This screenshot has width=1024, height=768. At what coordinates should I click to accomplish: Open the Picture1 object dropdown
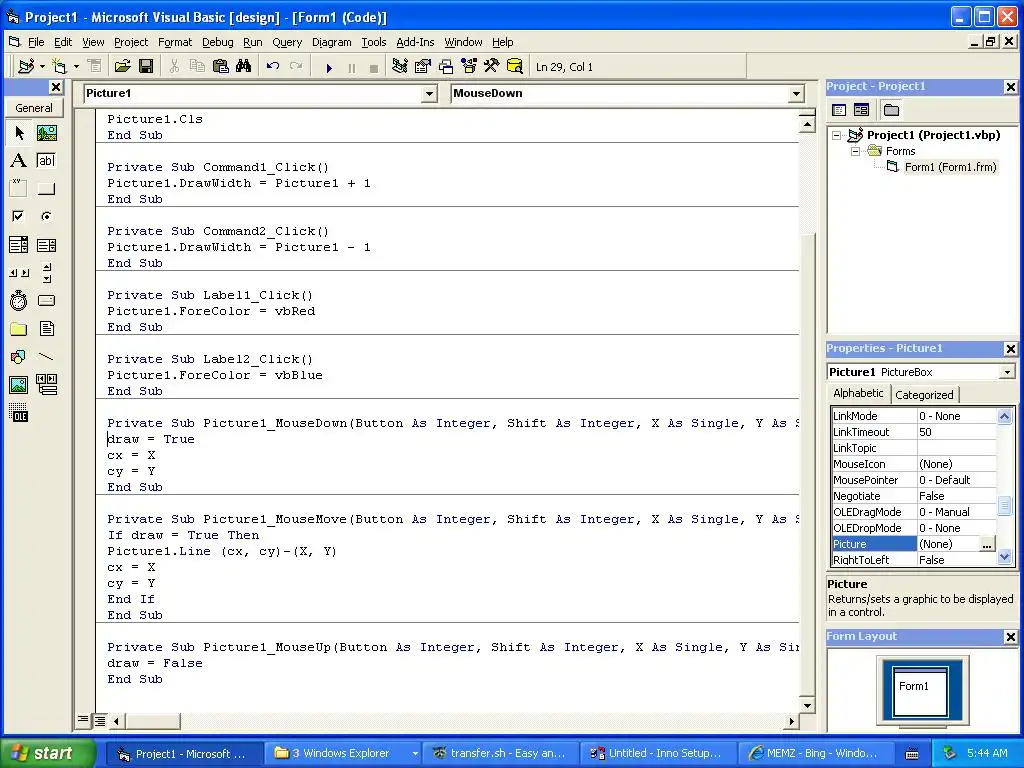point(429,94)
